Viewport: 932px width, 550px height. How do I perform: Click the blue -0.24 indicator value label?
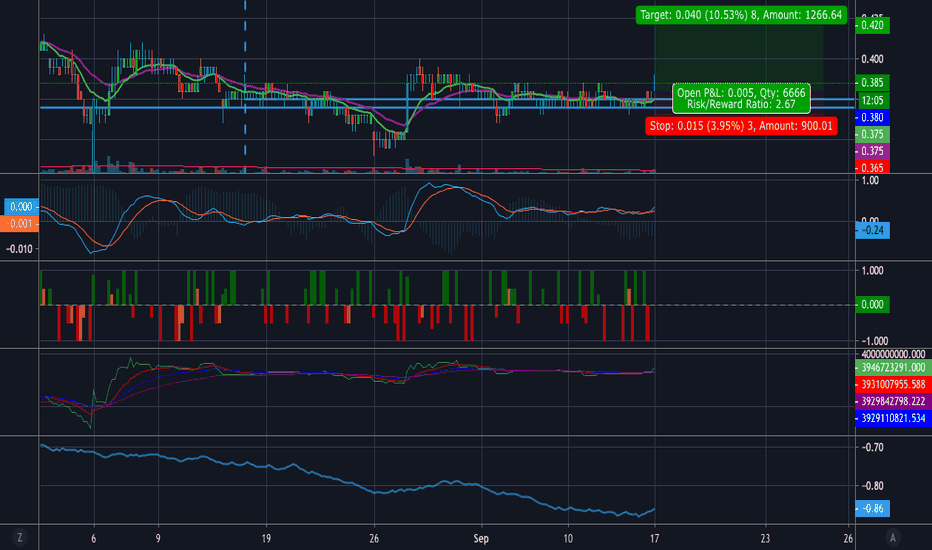(x=872, y=230)
